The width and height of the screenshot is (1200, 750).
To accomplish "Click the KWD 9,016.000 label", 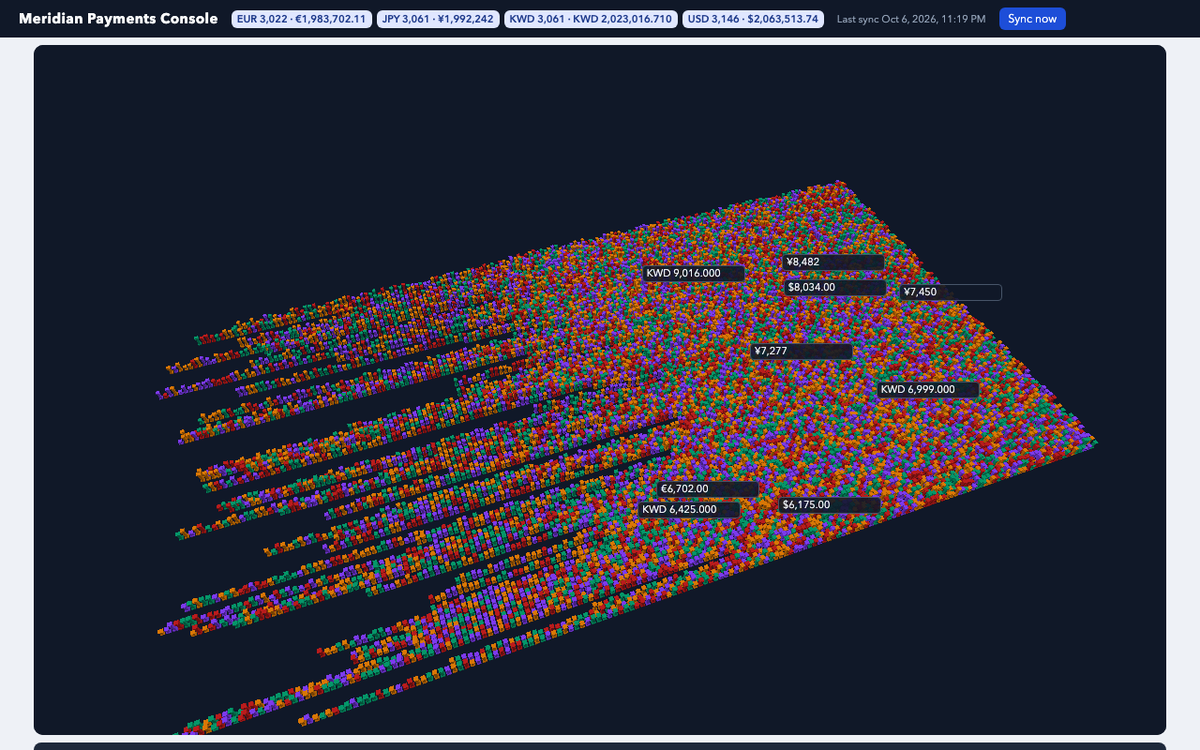I will tap(694, 273).
